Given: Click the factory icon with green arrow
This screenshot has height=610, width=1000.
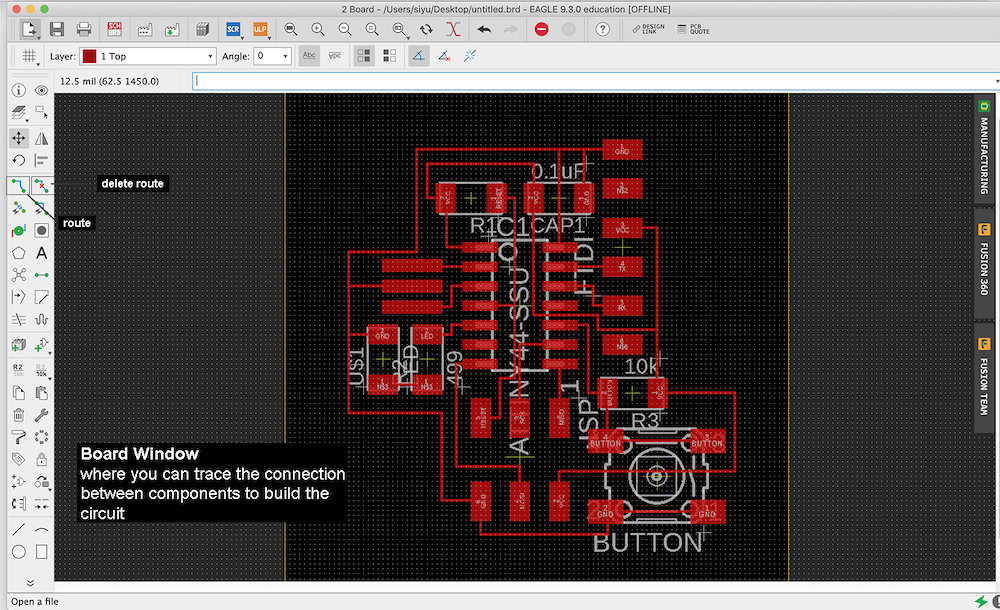Looking at the screenshot, I should point(172,29).
